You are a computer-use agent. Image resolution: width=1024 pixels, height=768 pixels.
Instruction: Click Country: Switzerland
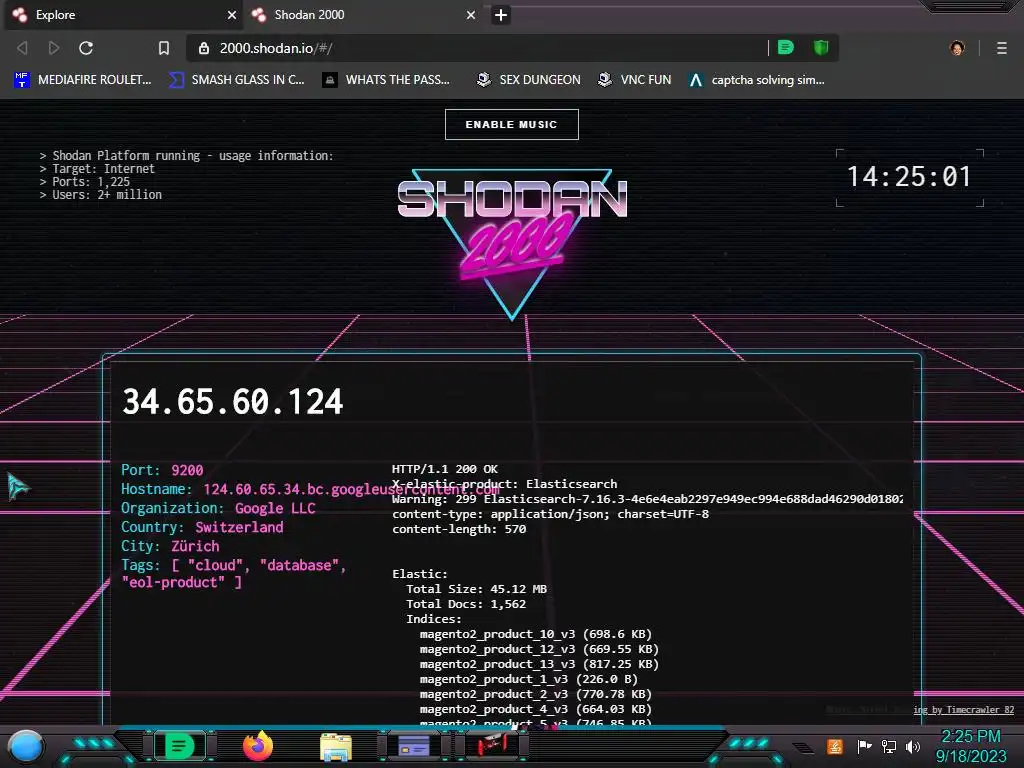[x=202, y=527]
